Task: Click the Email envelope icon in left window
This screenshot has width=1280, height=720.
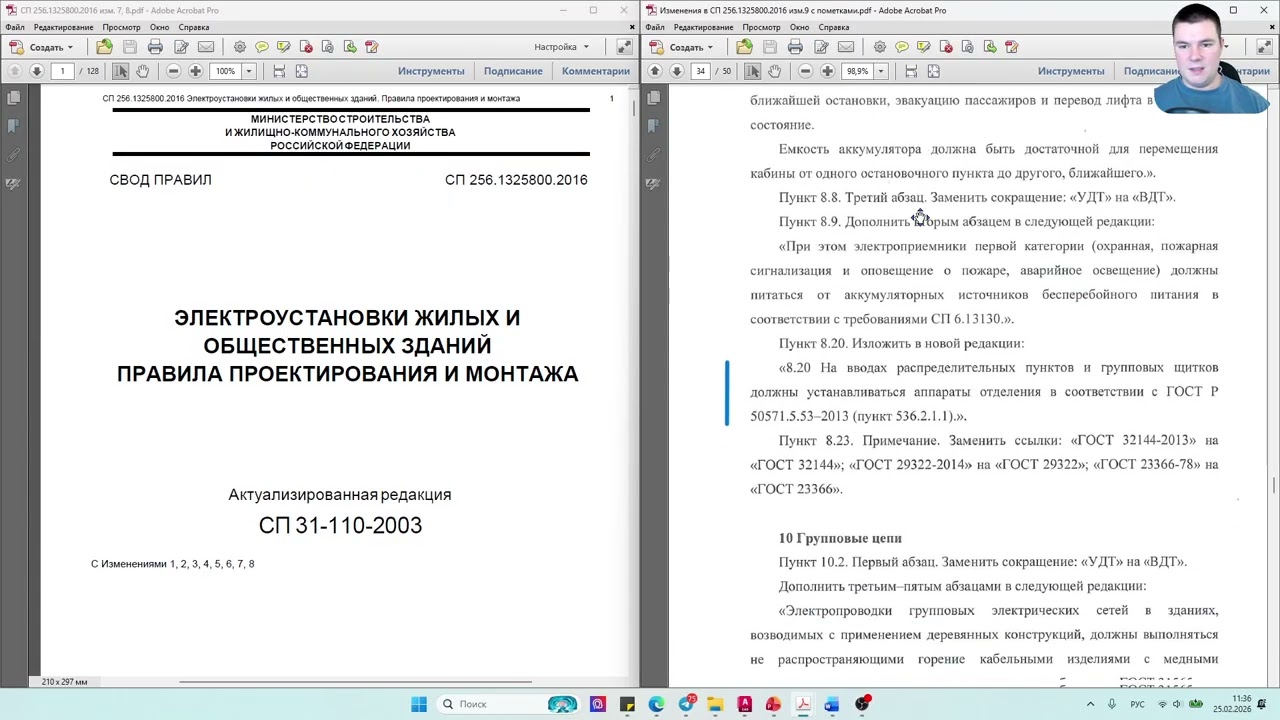Action: point(206,47)
